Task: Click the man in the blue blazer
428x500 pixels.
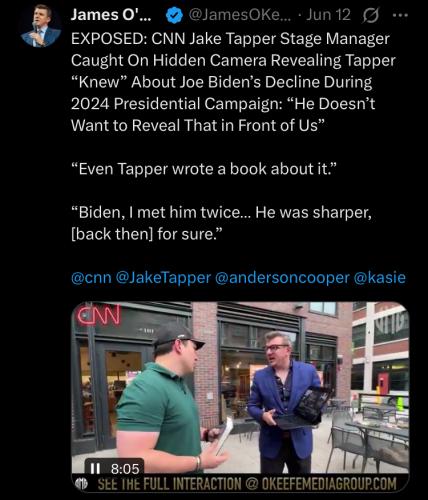Action: point(284,400)
